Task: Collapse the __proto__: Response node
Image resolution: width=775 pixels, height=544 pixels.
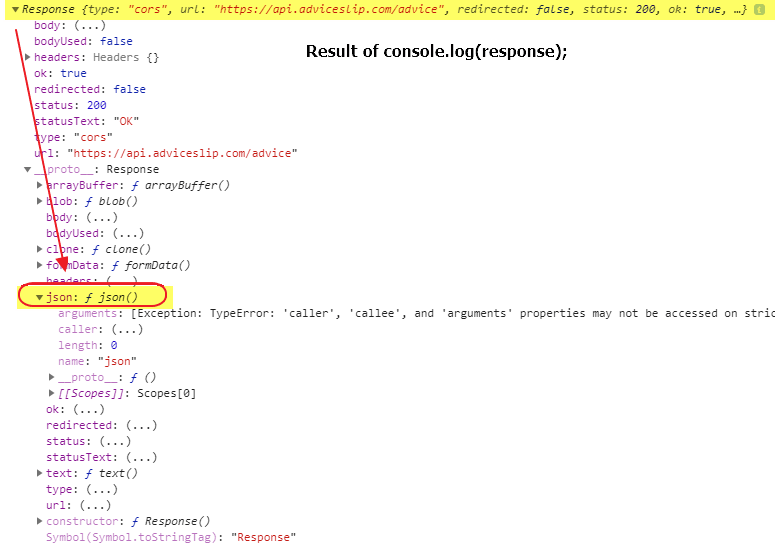Action: coord(28,169)
